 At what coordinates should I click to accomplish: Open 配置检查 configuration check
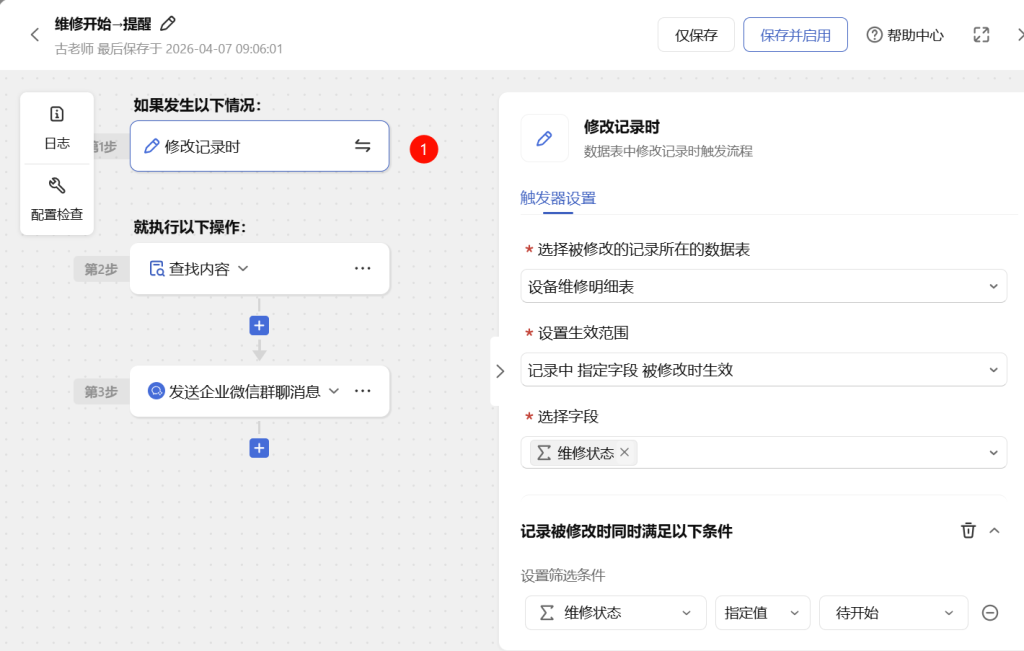pyautogui.click(x=57, y=199)
